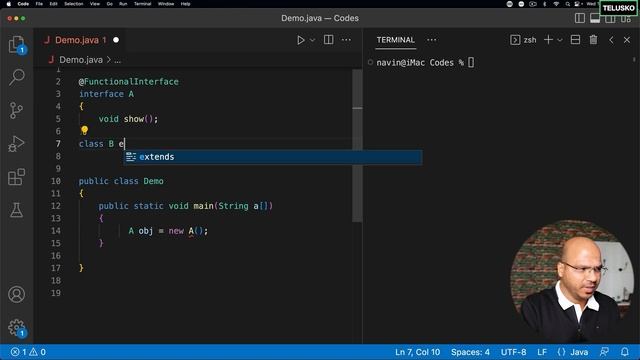
Task: Click the panel left chevron arrow
Action: click(611, 40)
